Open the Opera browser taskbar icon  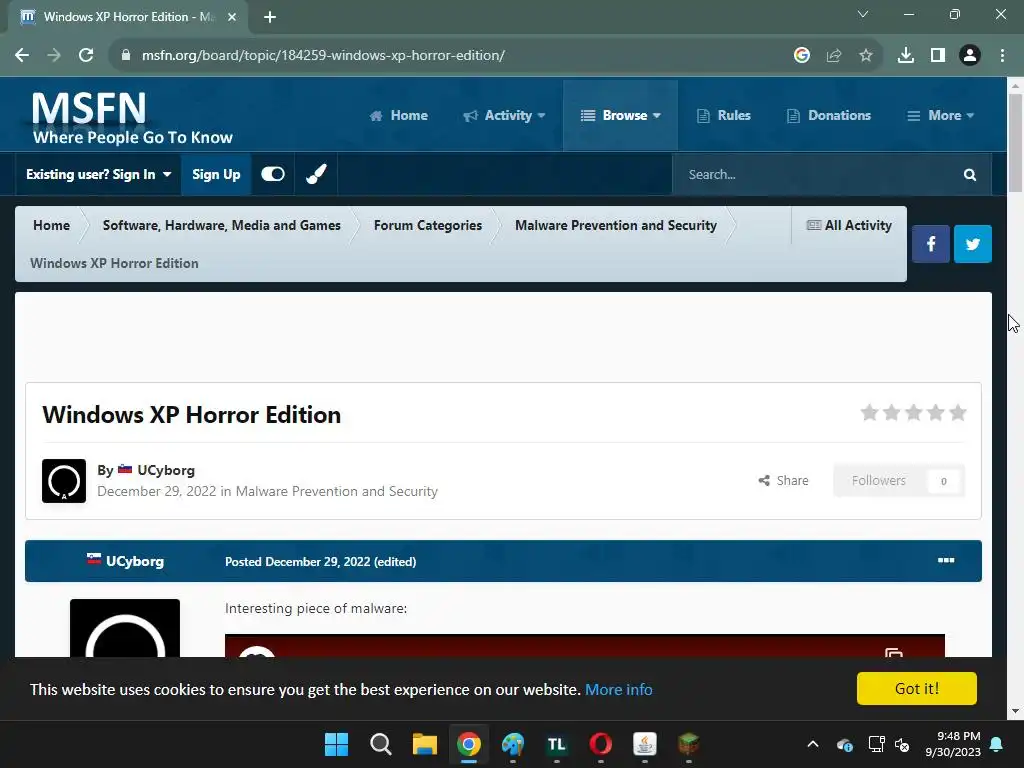601,744
